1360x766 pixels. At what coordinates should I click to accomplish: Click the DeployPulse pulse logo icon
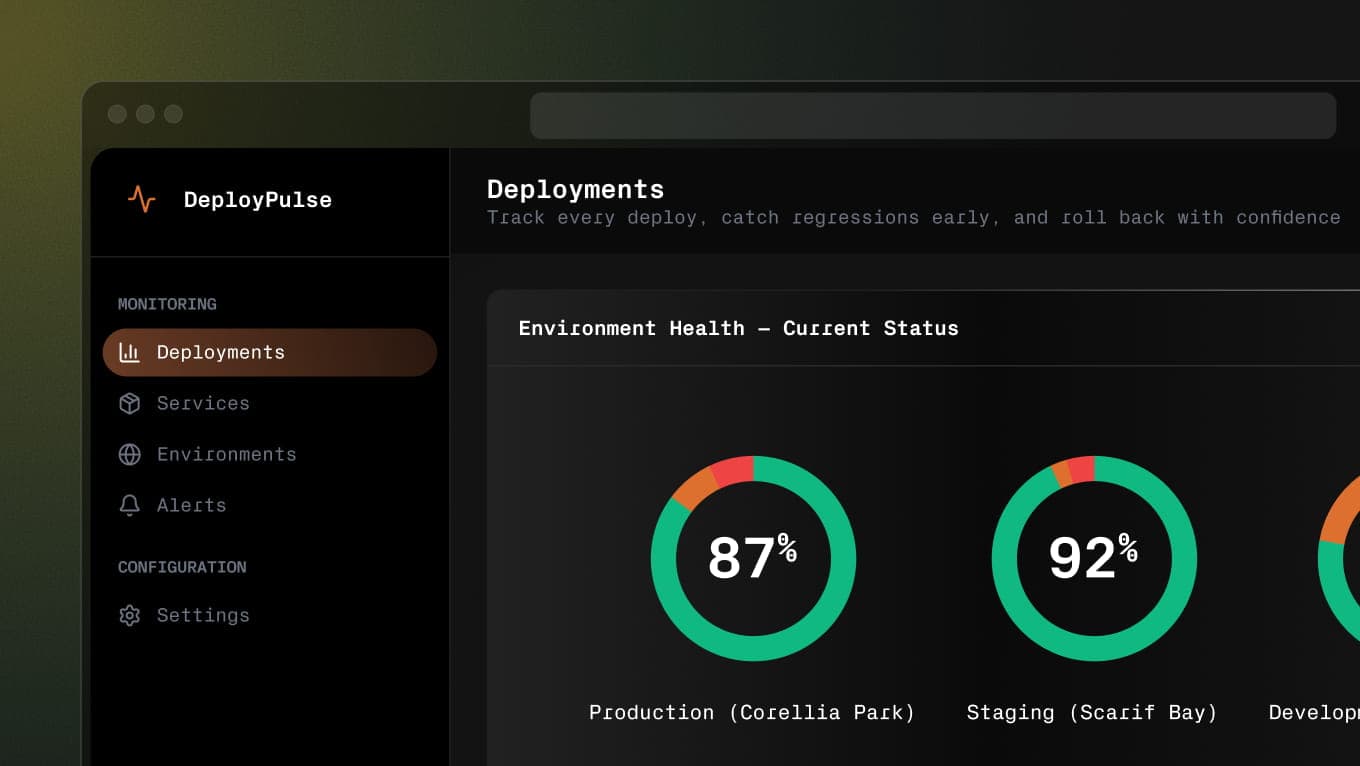[x=142, y=199]
